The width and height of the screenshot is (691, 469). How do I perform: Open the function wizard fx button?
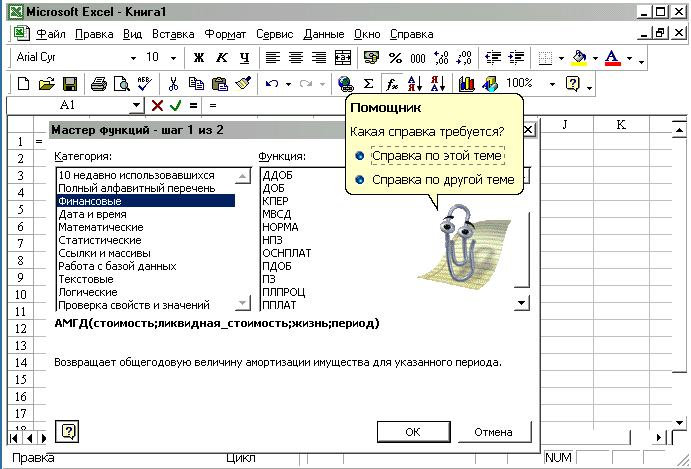[392, 84]
